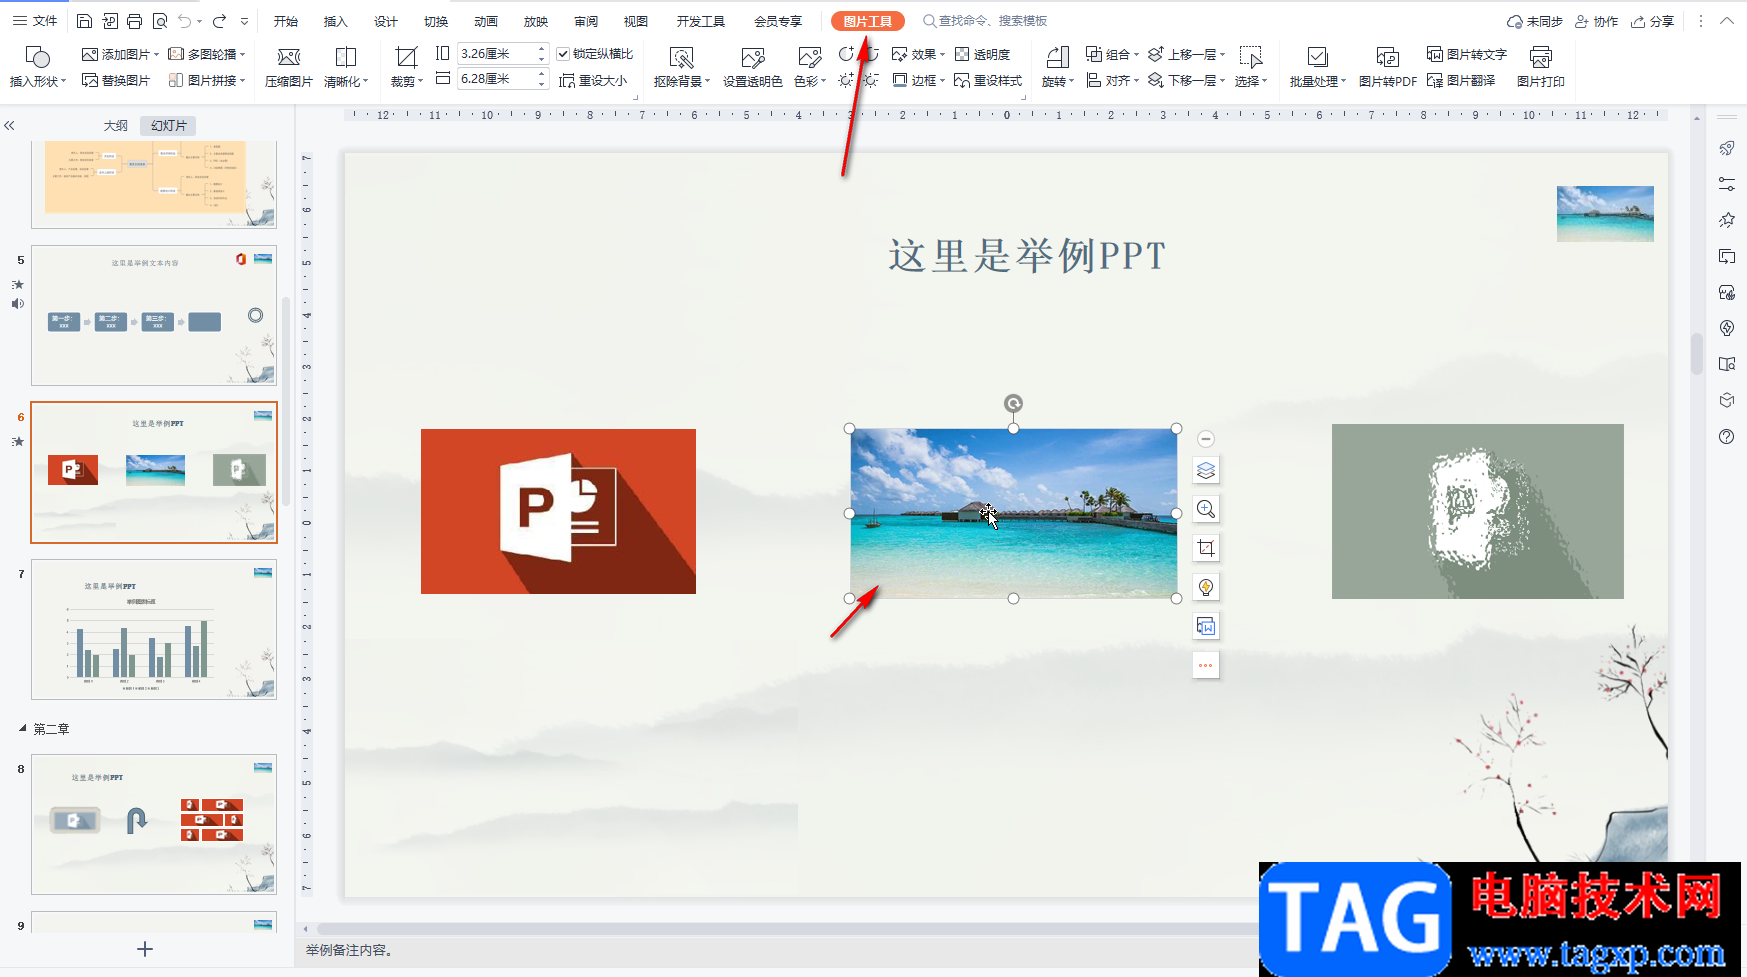This screenshot has height=977, width=1747.
Task: Click the Share (分享) button
Action: (1653, 21)
